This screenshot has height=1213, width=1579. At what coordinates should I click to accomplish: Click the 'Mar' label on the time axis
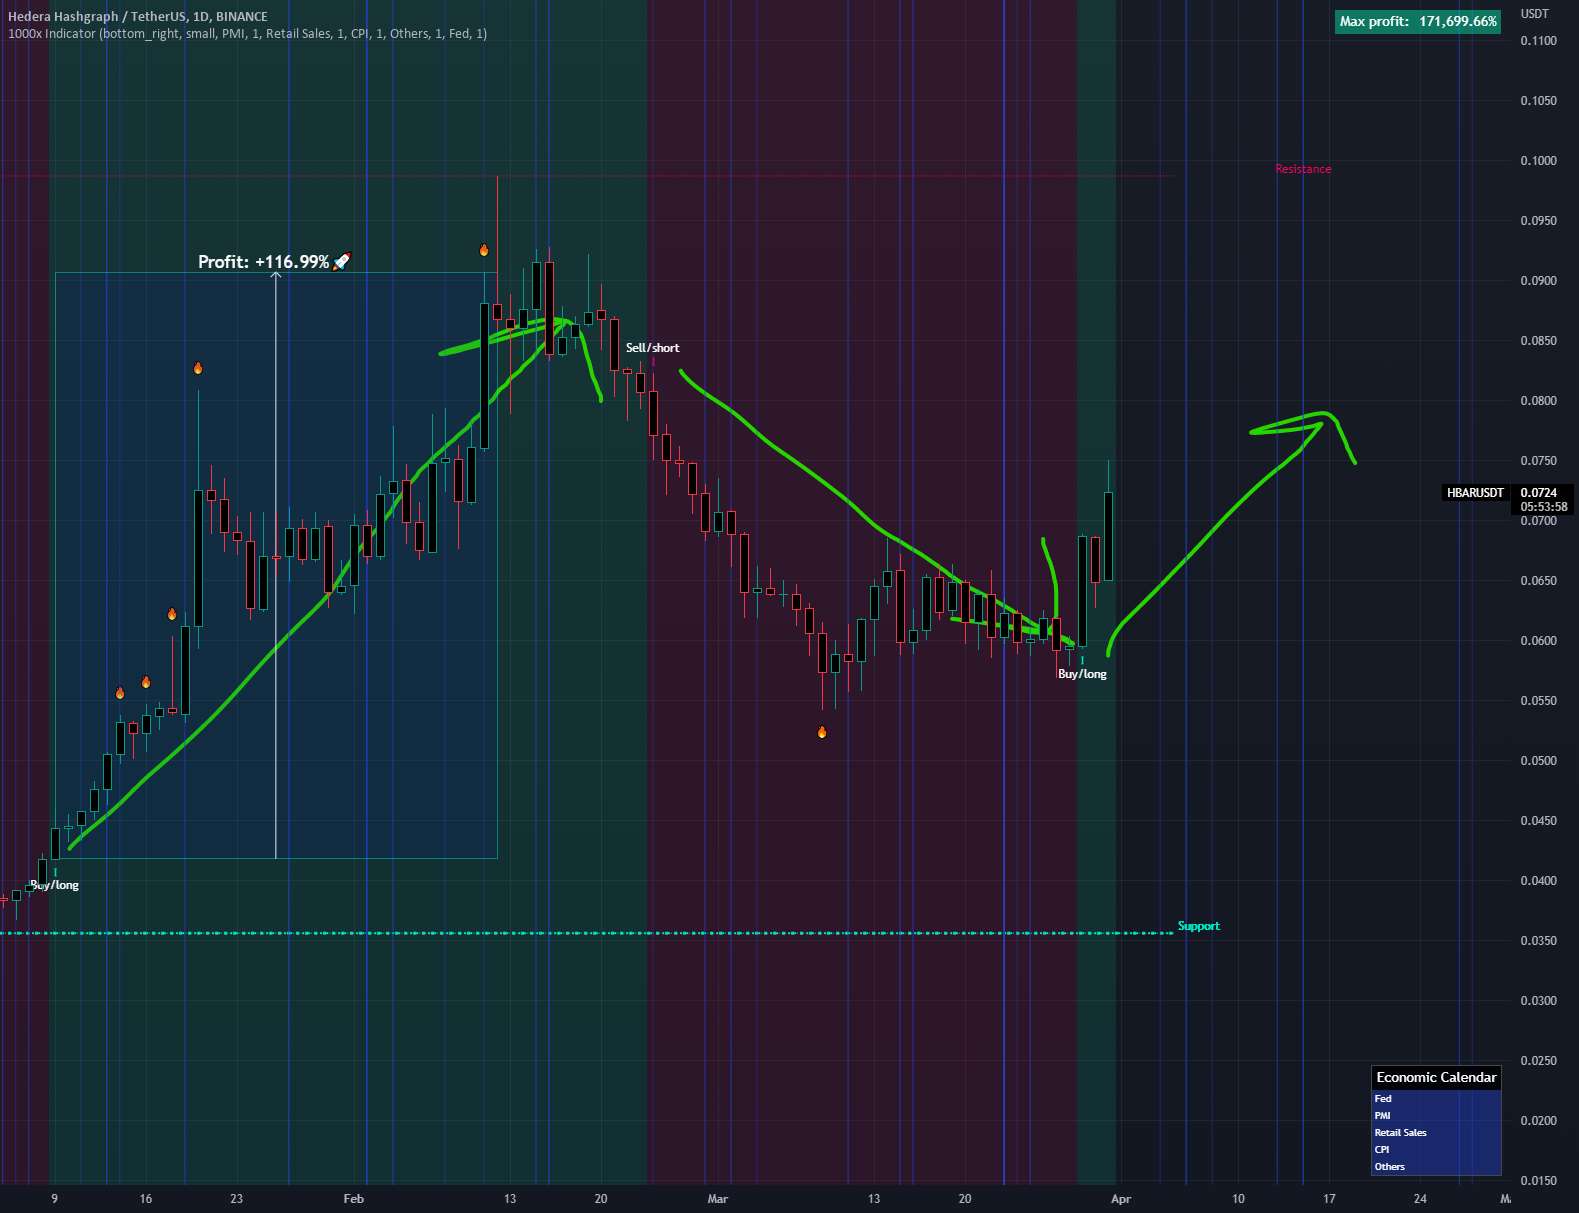coord(717,1199)
